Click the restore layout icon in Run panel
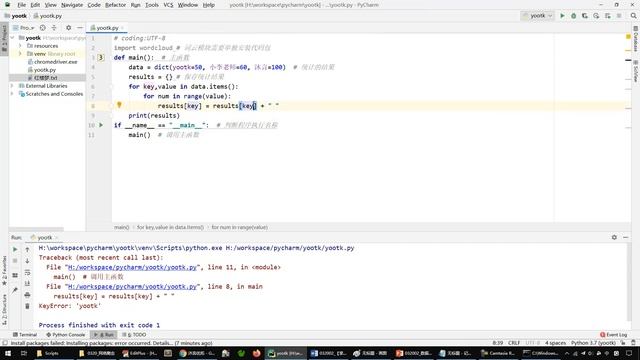 [x=15, y=275]
